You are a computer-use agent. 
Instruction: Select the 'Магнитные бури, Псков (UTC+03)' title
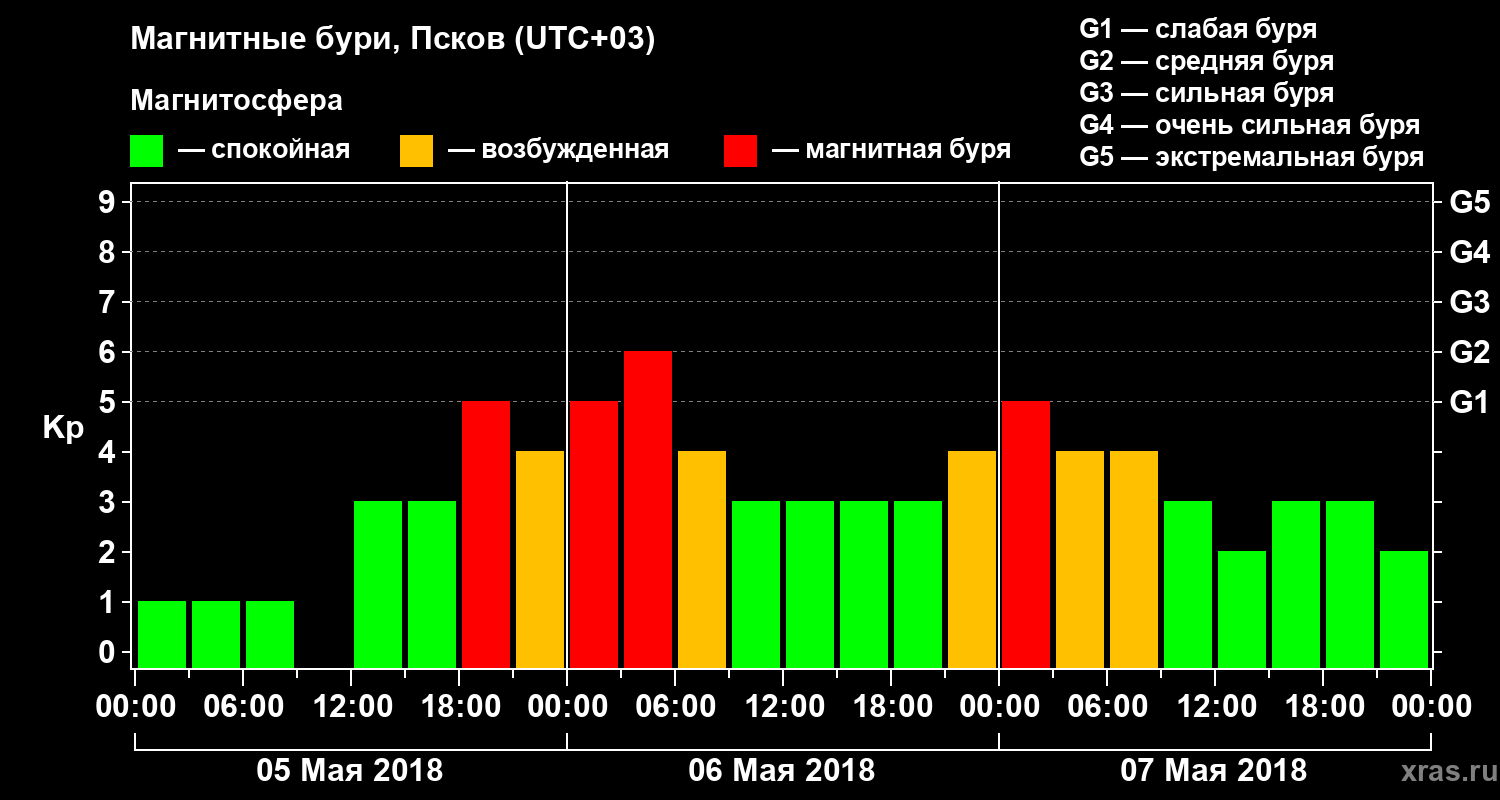(393, 40)
